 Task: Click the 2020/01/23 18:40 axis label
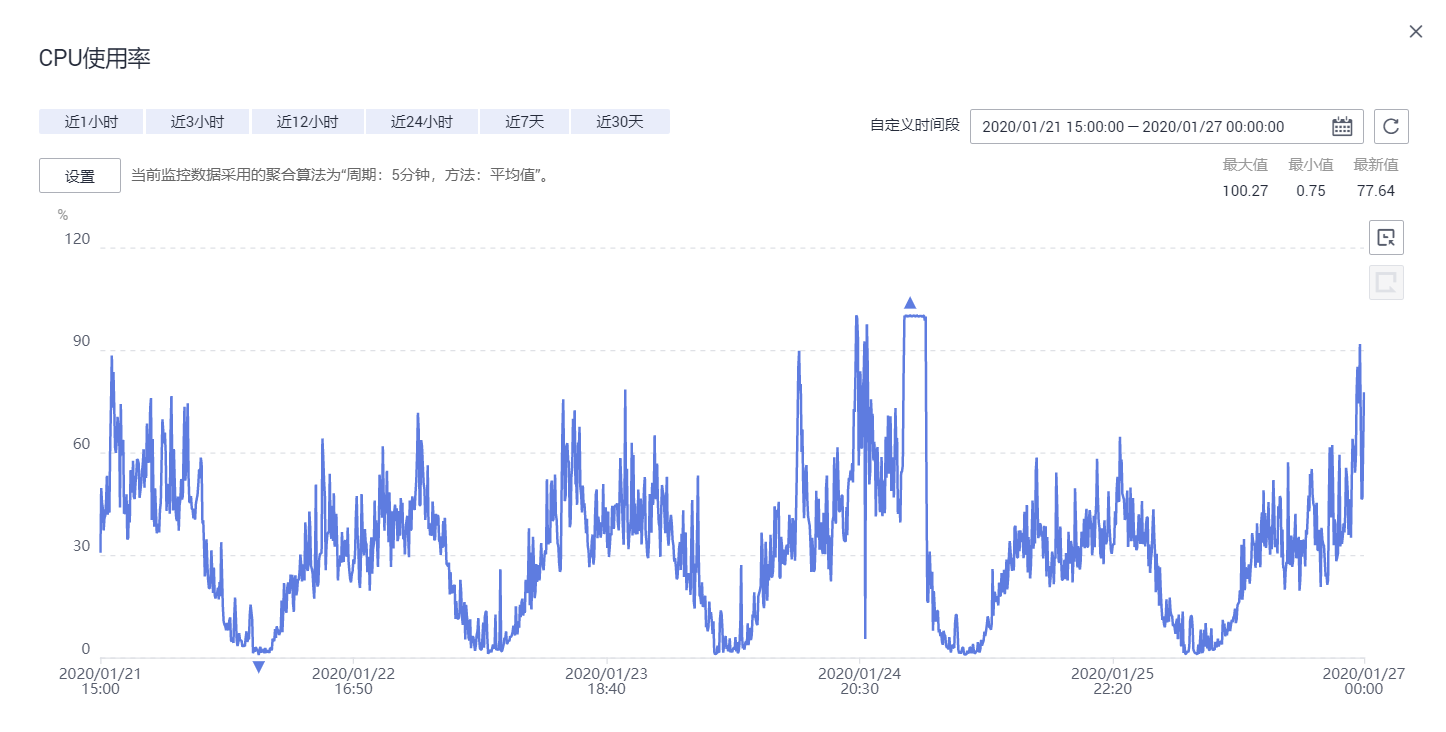point(606,681)
